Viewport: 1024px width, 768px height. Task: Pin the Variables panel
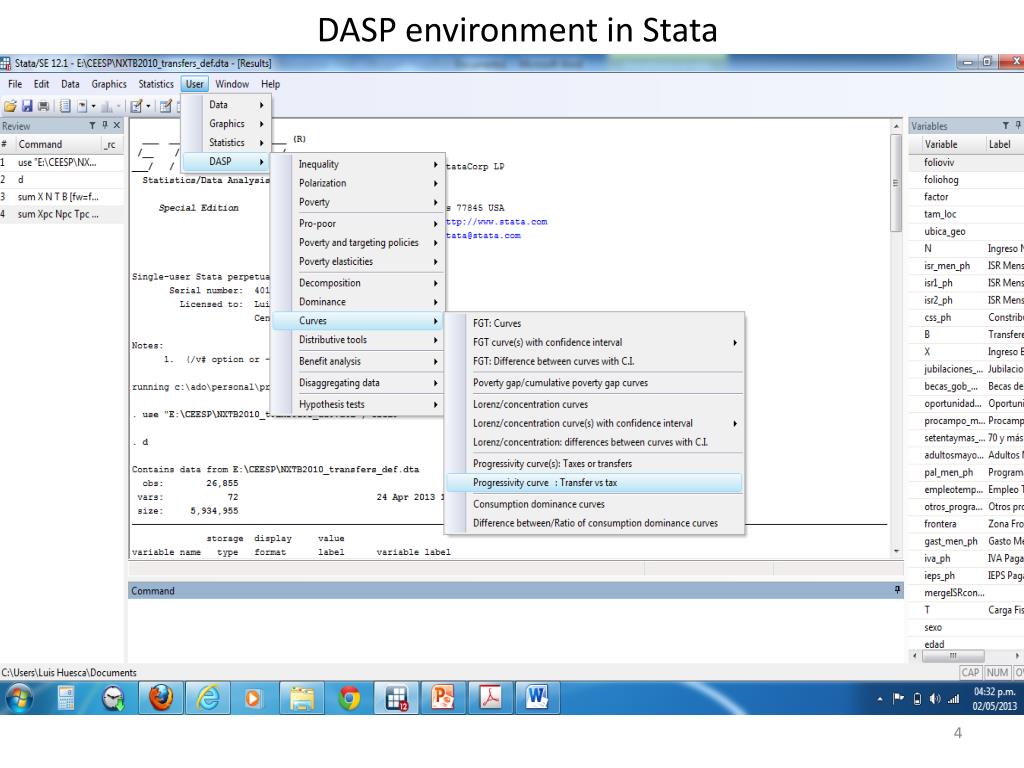(1018, 125)
